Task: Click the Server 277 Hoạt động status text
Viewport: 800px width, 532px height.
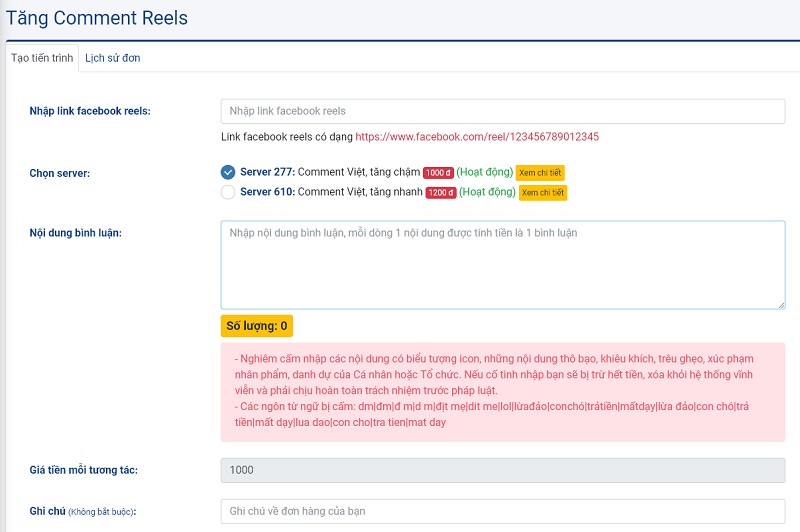Action: (x=485, y=172)
